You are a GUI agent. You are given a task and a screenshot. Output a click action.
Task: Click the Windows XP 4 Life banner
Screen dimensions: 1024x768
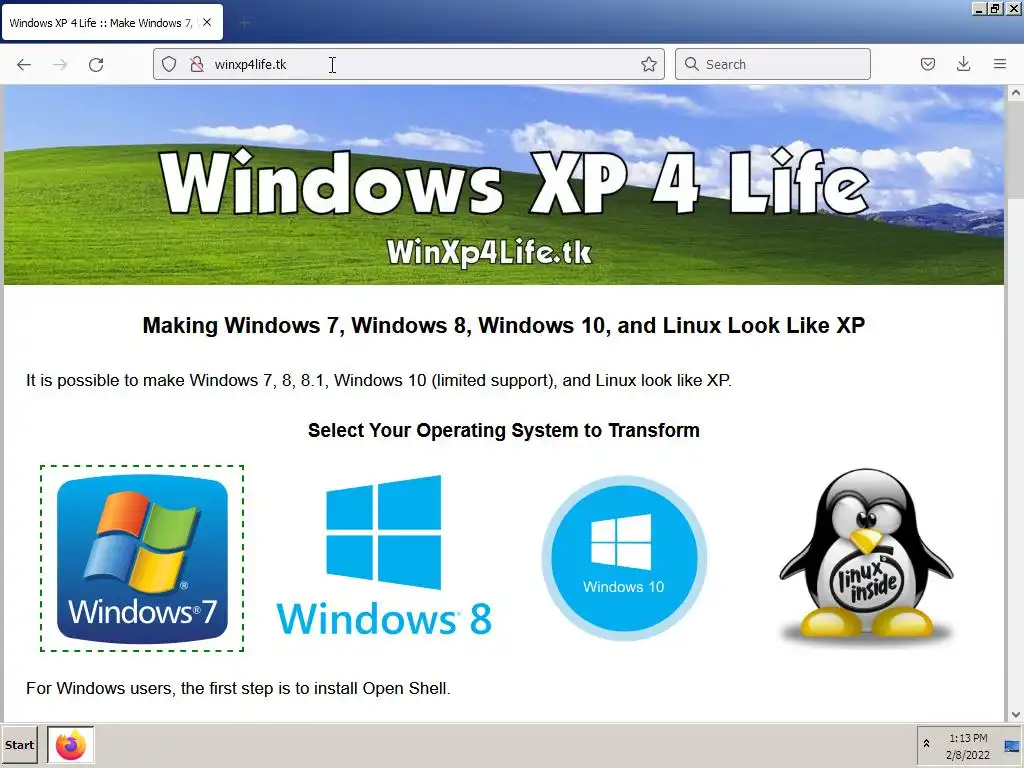pos(504,185)
